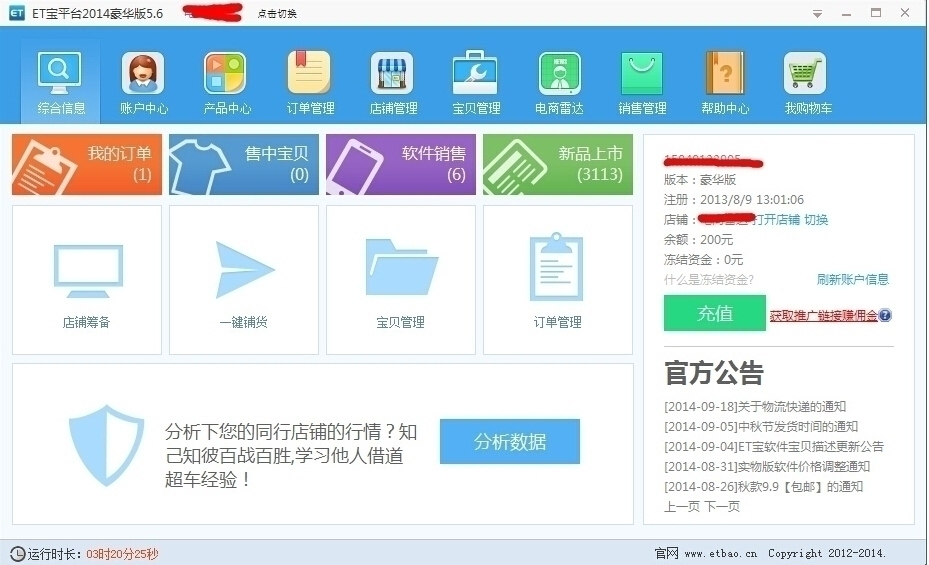Click 打开店铺 link
Screen dimensions: 929x565
(x=777, y=220)
